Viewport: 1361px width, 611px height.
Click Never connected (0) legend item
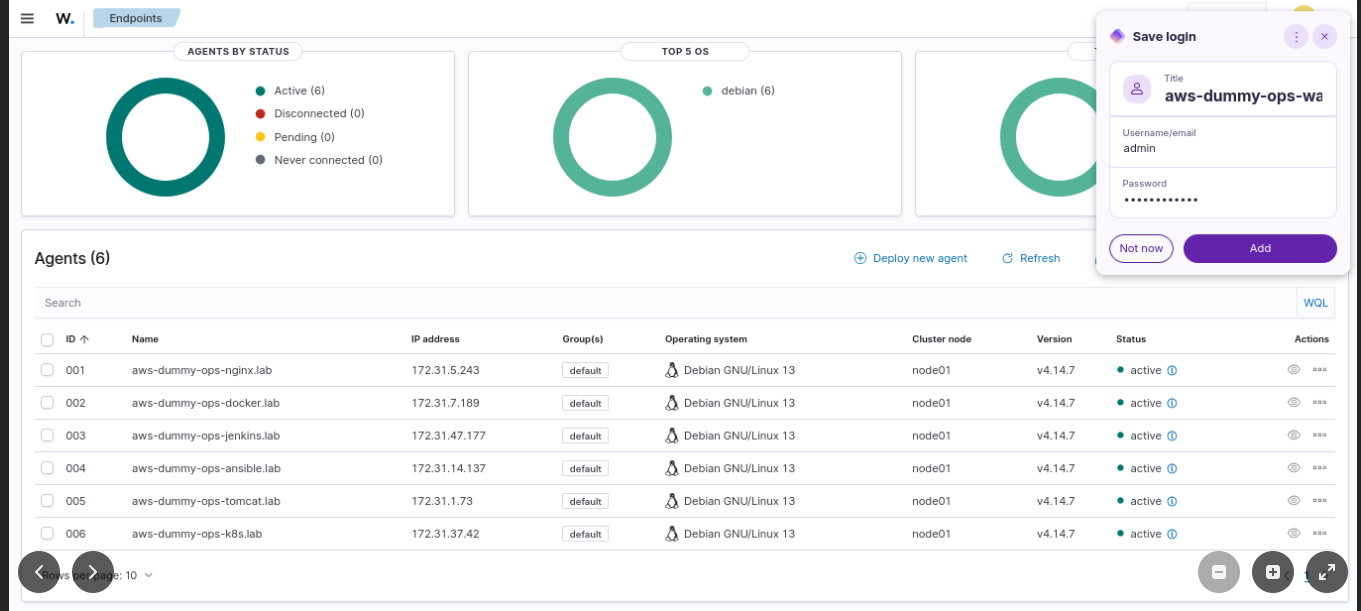(x=319, y=160)
